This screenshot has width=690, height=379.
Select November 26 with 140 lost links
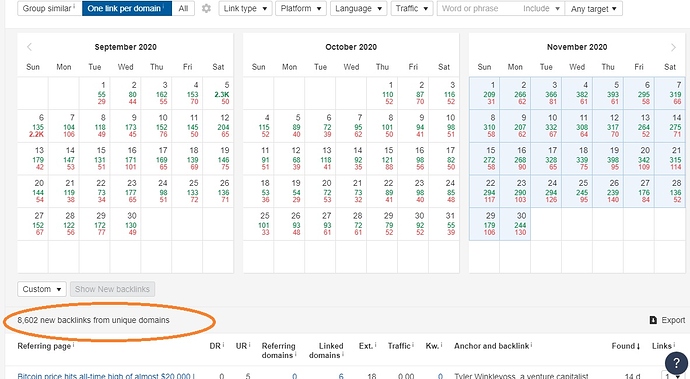608,191
